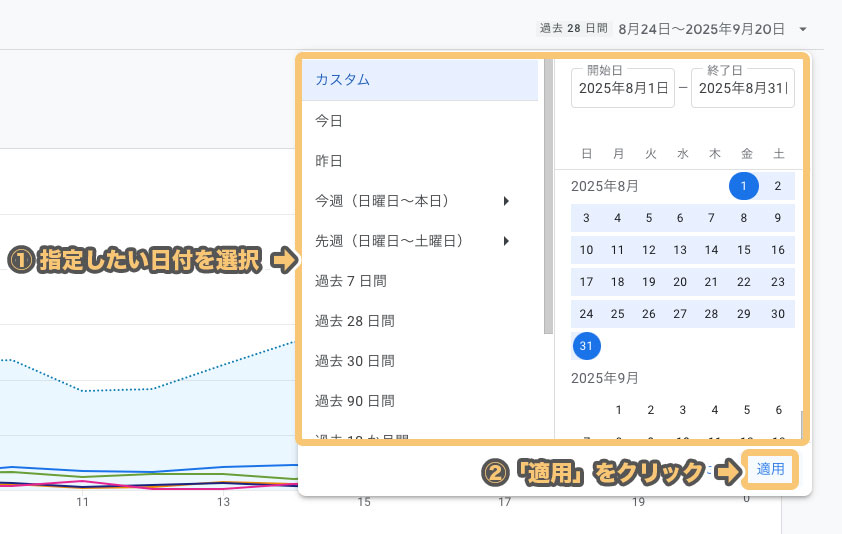This screenshot has height=534, width=842.
Task: Click the date range text 8月24日〜2025年9月20日
Action: click(x=701, y=30)
